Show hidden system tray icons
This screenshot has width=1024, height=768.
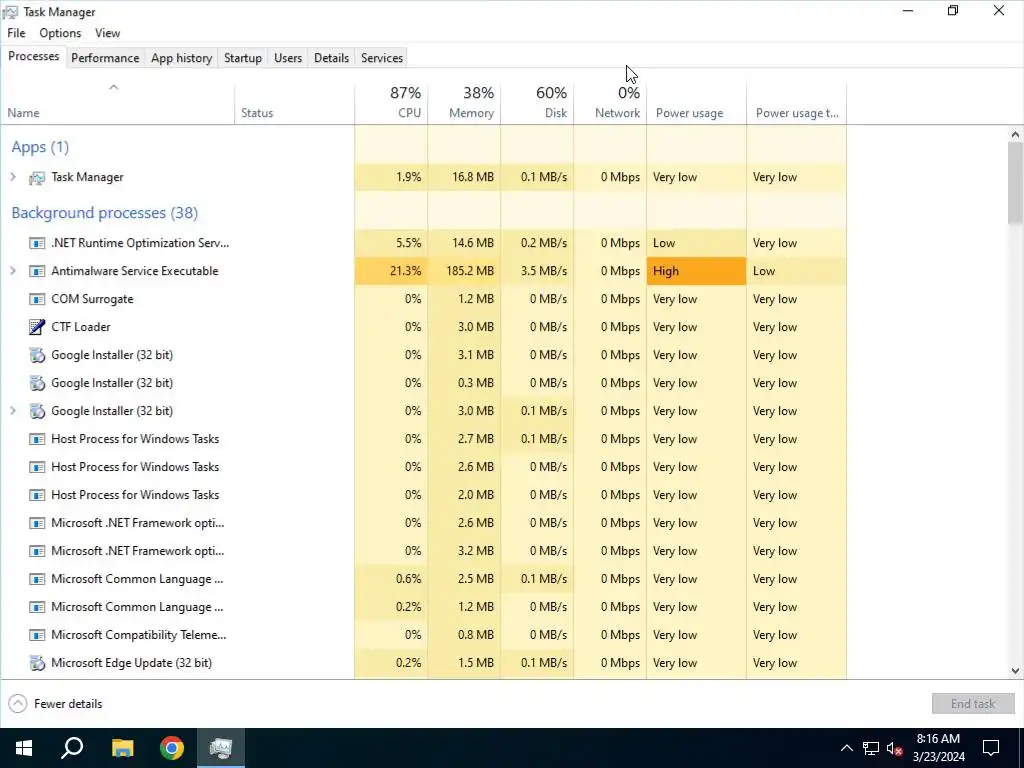coord(846,748)
